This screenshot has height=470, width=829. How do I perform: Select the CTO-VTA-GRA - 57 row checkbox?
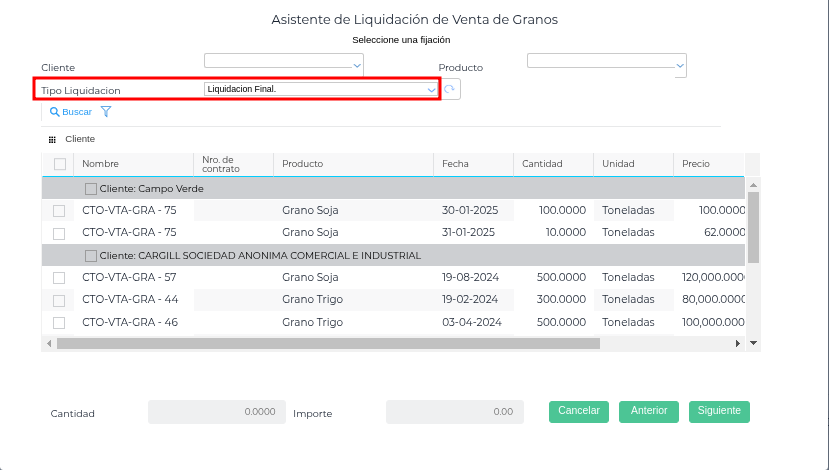59,278
